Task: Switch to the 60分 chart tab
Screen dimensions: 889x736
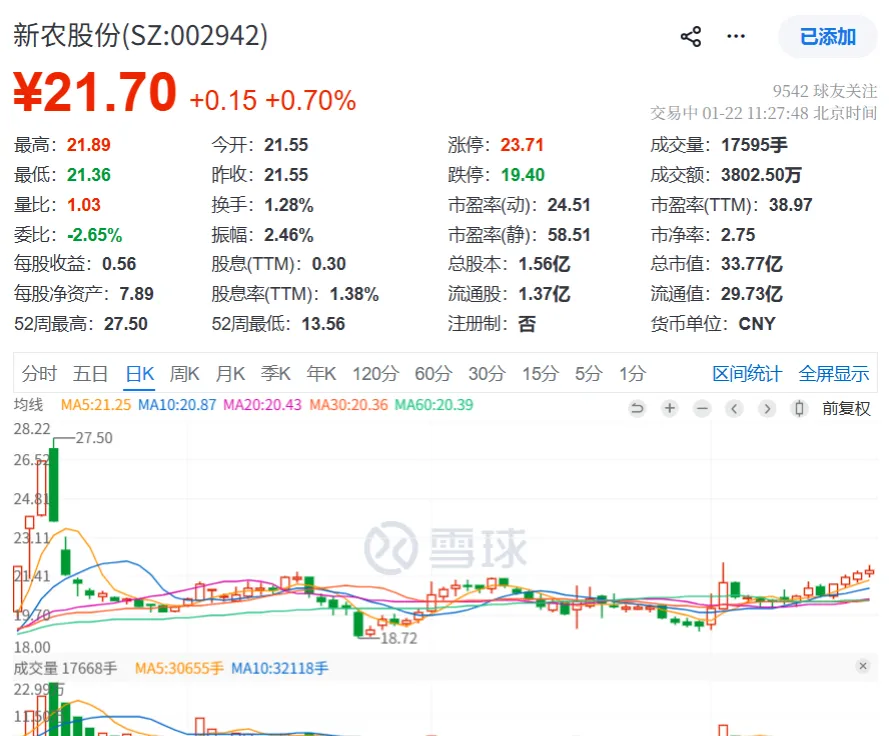Action: 433,374
